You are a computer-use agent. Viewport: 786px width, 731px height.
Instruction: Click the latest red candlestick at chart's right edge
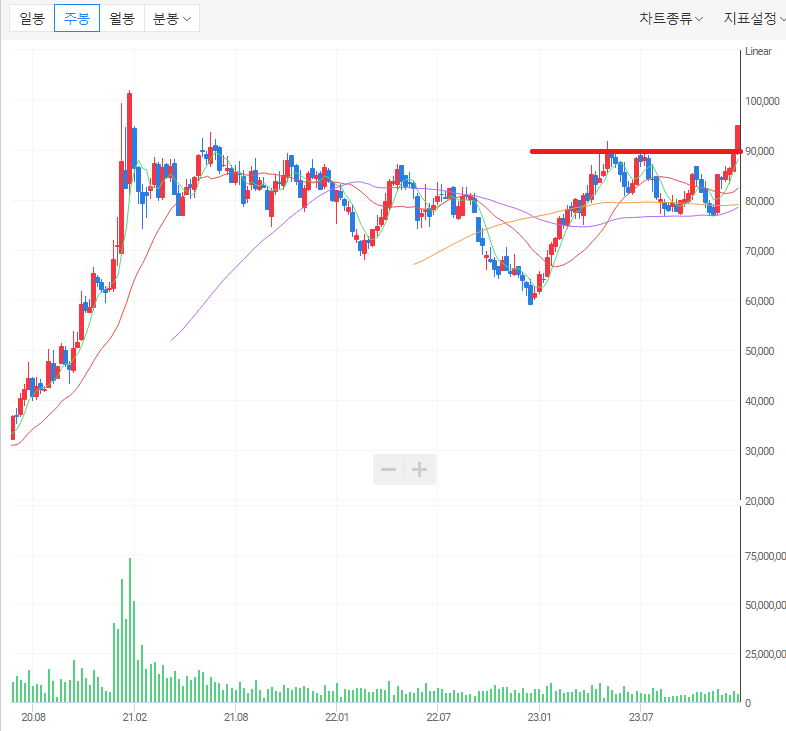tap(737, 139)
